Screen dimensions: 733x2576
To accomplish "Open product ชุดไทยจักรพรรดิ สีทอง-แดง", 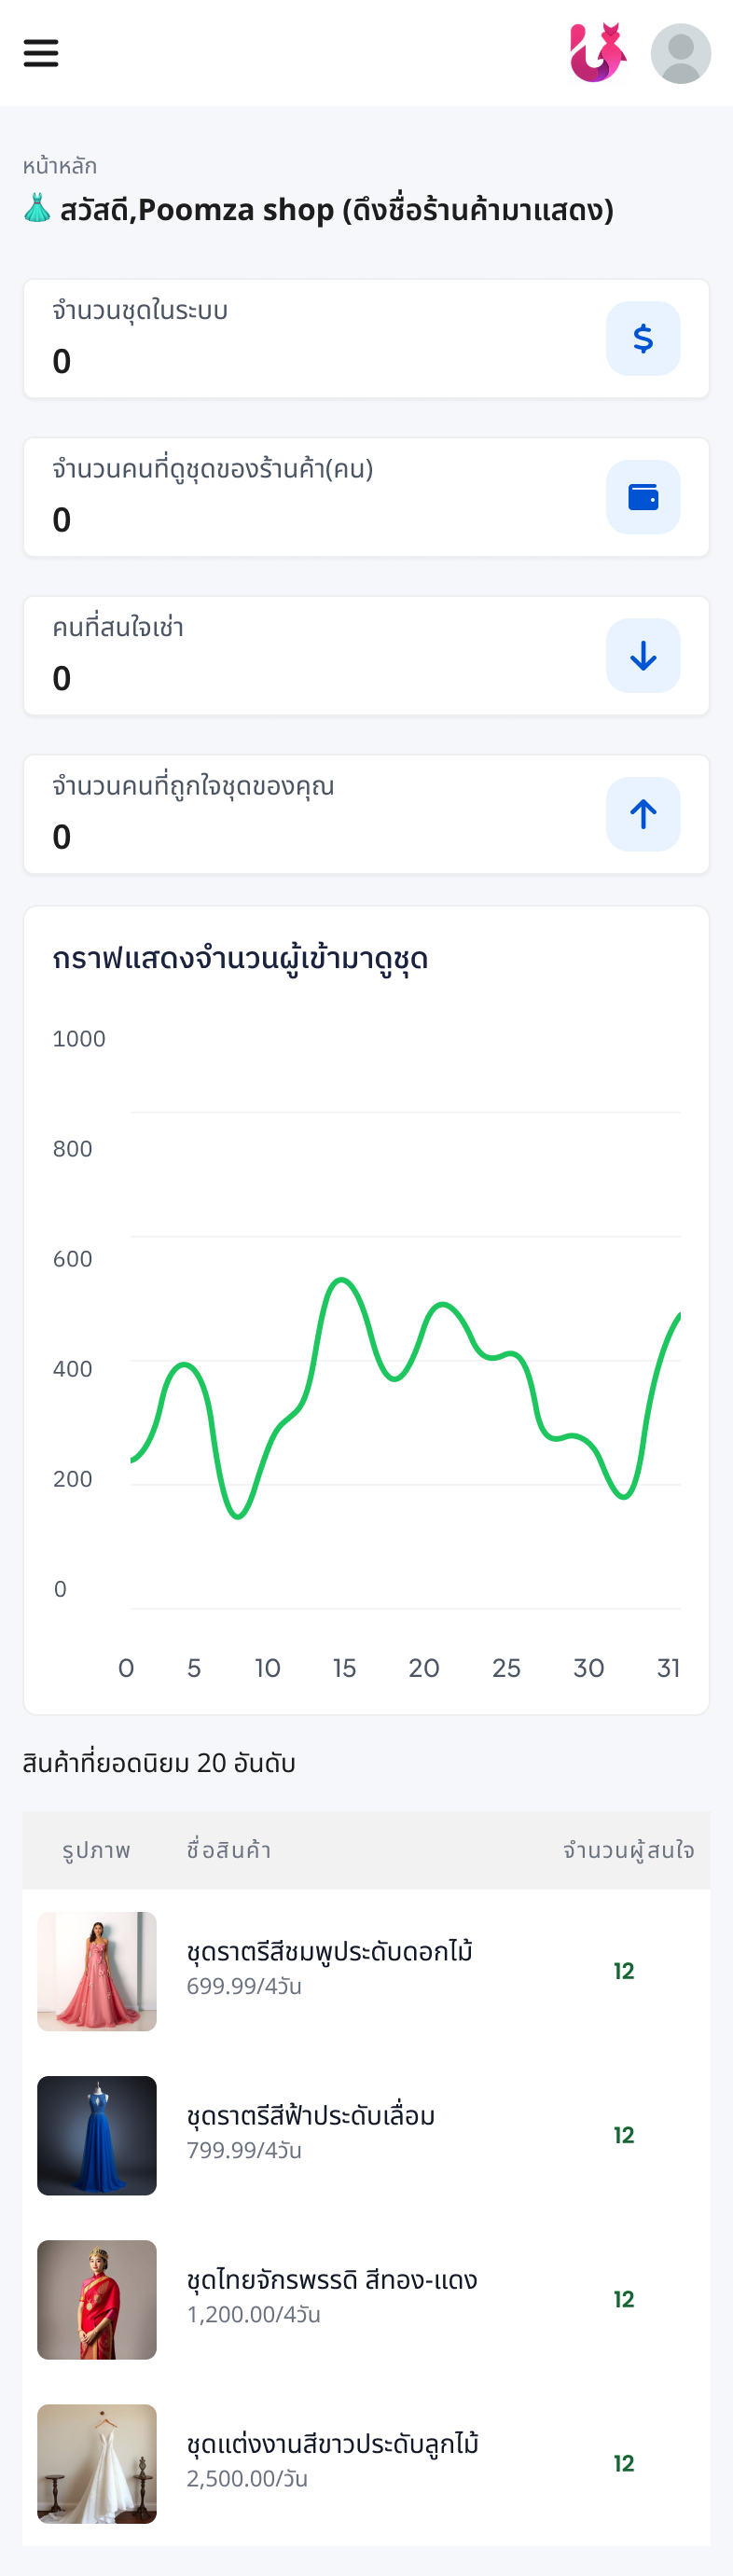I will pos(331,2280).
